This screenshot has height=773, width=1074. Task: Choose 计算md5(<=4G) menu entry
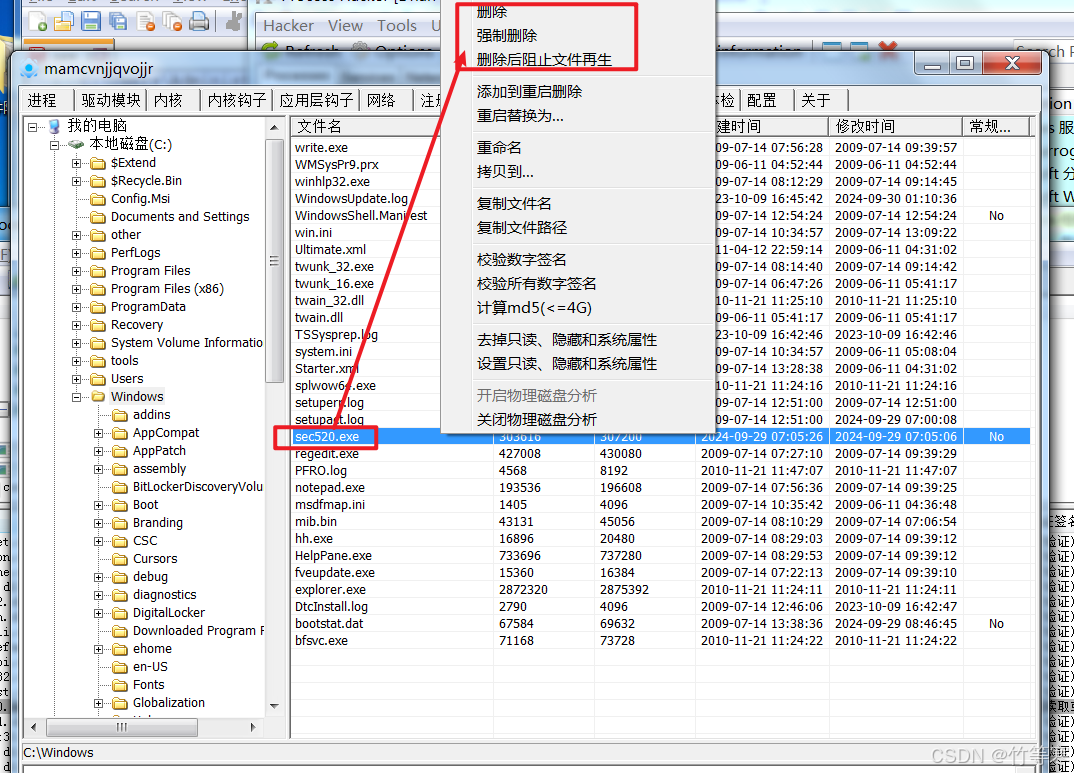coord(534,308)
